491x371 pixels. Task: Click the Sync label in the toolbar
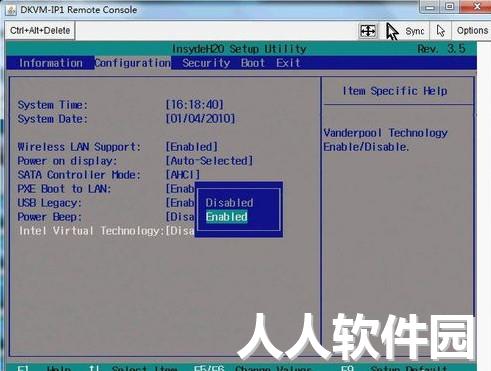(415, 31)
